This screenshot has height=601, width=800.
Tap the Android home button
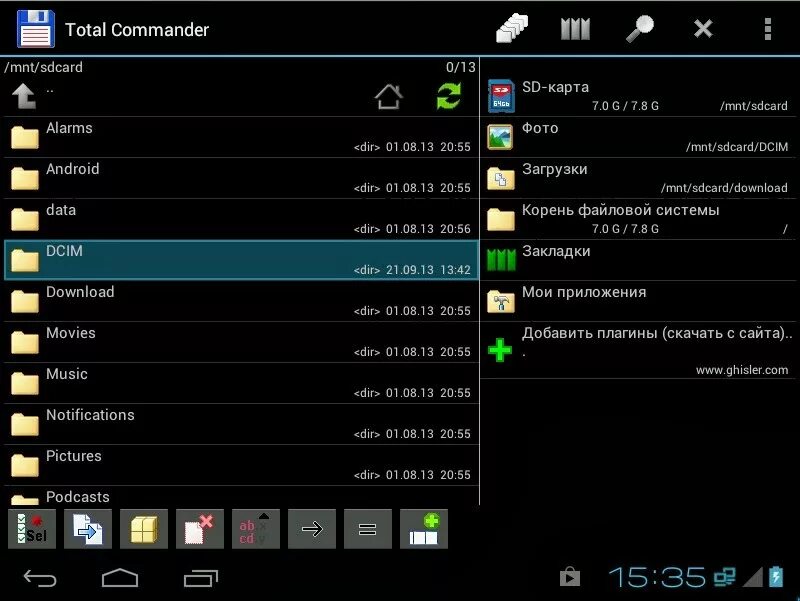point(120,578)
